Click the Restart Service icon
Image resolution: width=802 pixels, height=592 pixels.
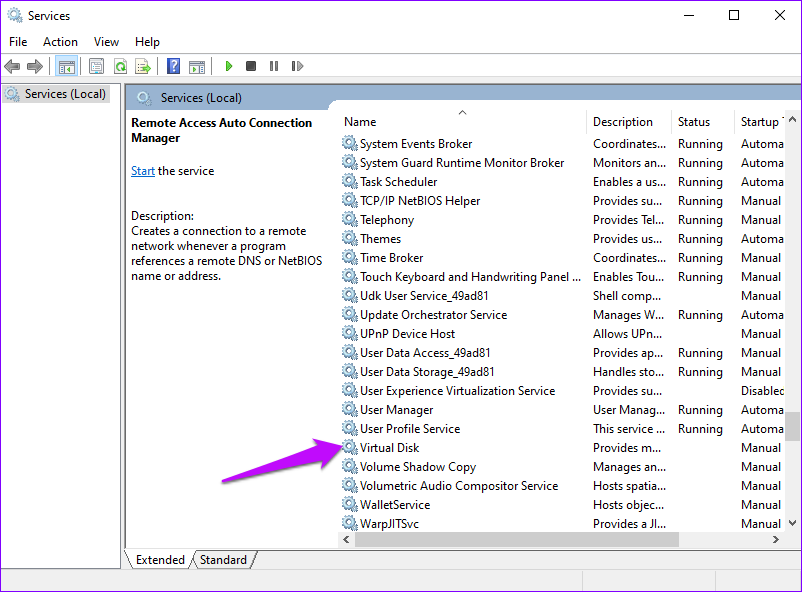coord(297,66)
